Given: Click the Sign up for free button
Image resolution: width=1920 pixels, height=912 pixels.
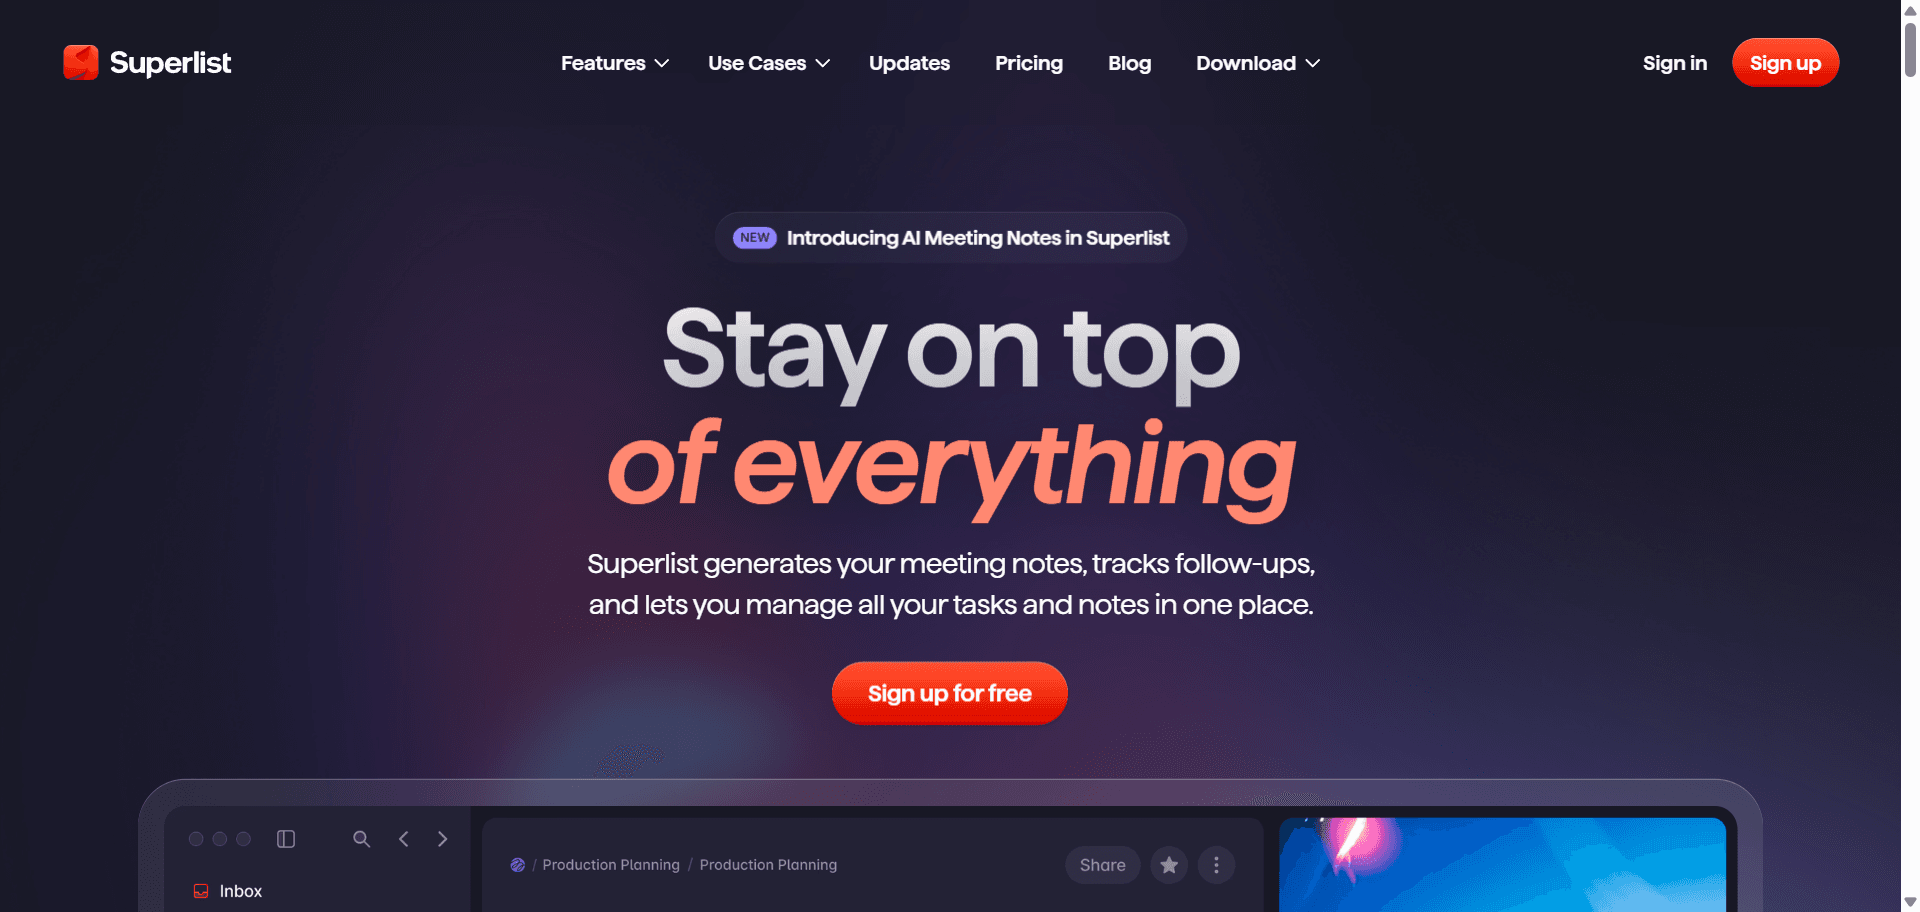Looking at the screenshot, I should [x=950, y=693].
